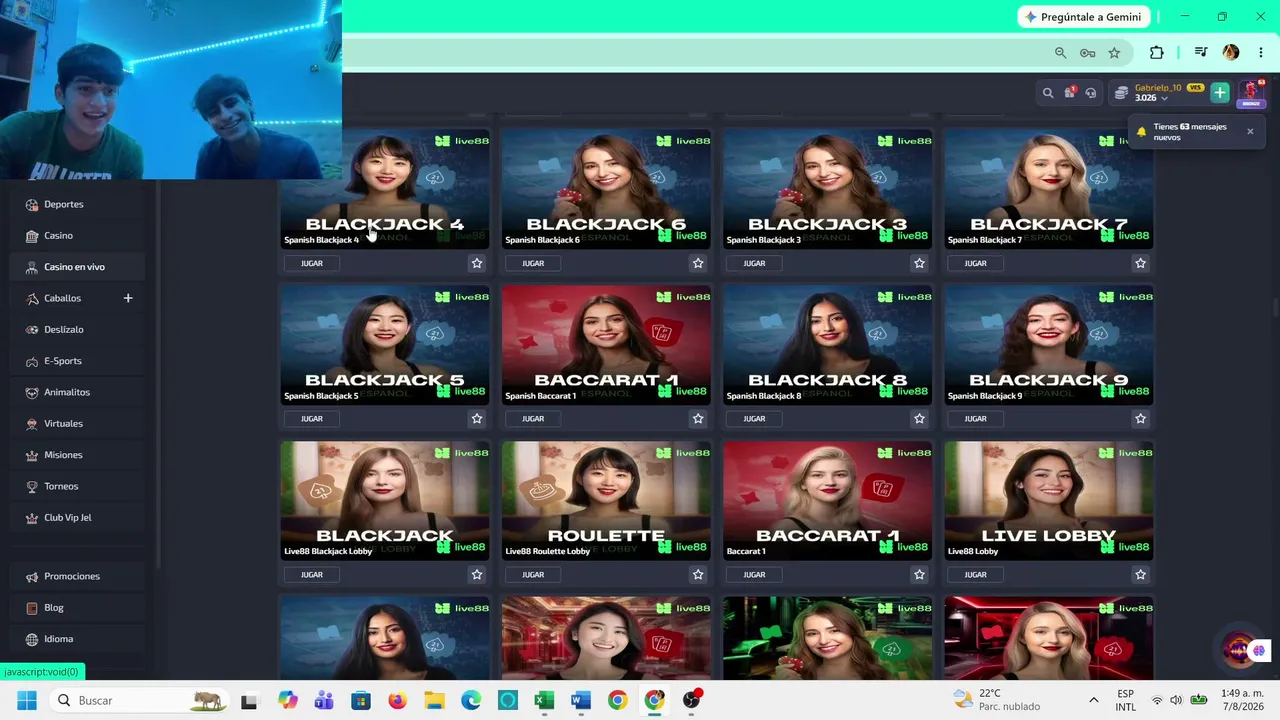
Task: Favorite the Spanish Blackjack 6 game
Action: click(698, 263)
